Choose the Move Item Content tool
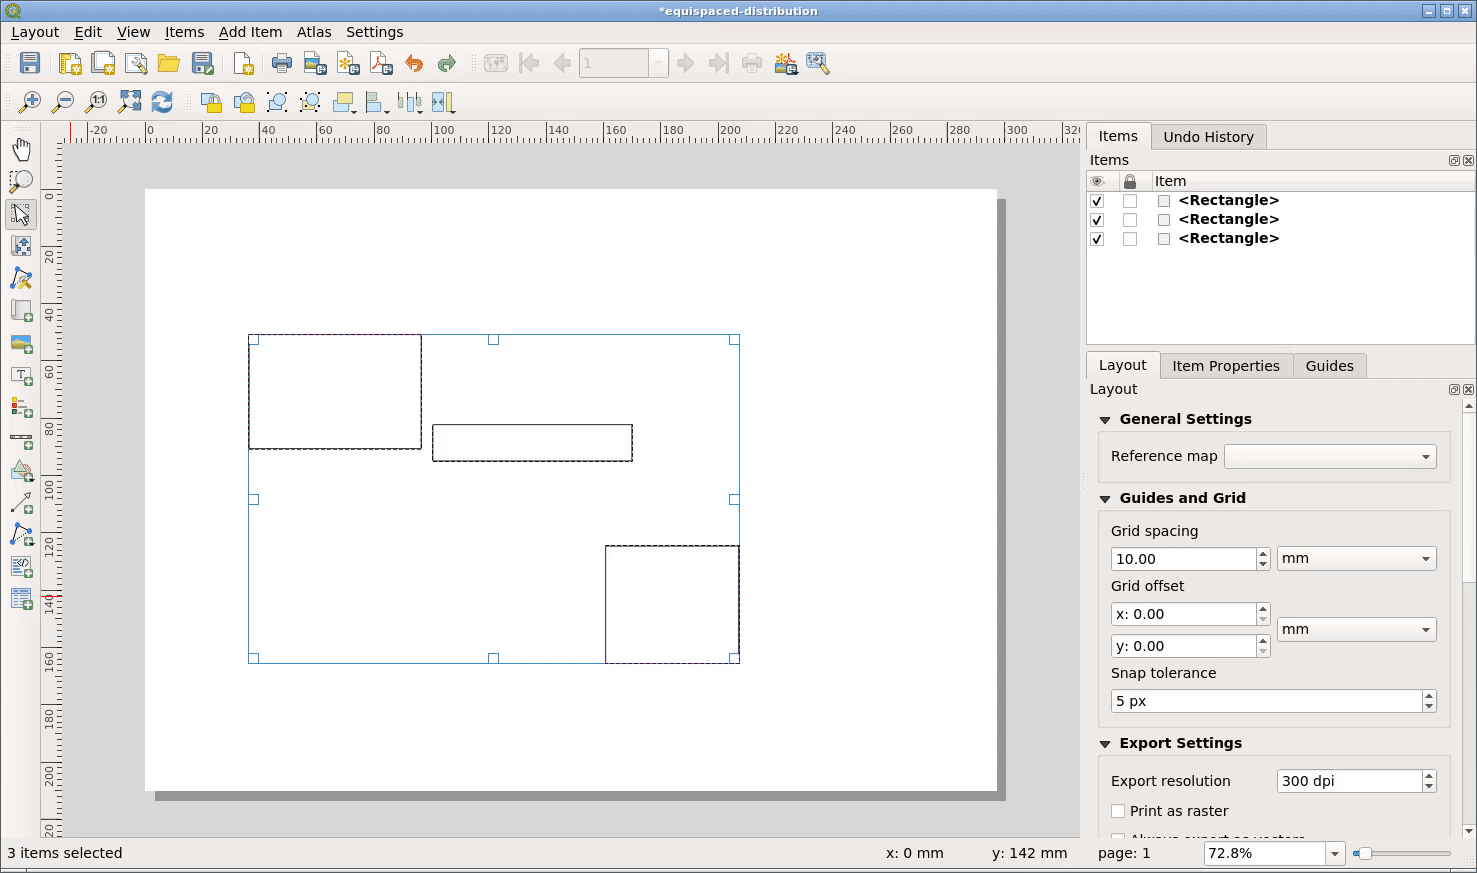The width and height of the screenshot is (1477, 873). click(21, 245)
